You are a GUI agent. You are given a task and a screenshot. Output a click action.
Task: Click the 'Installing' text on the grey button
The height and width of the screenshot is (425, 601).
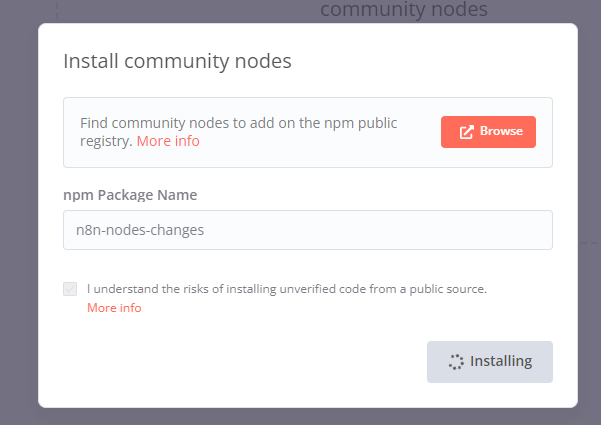501,362
